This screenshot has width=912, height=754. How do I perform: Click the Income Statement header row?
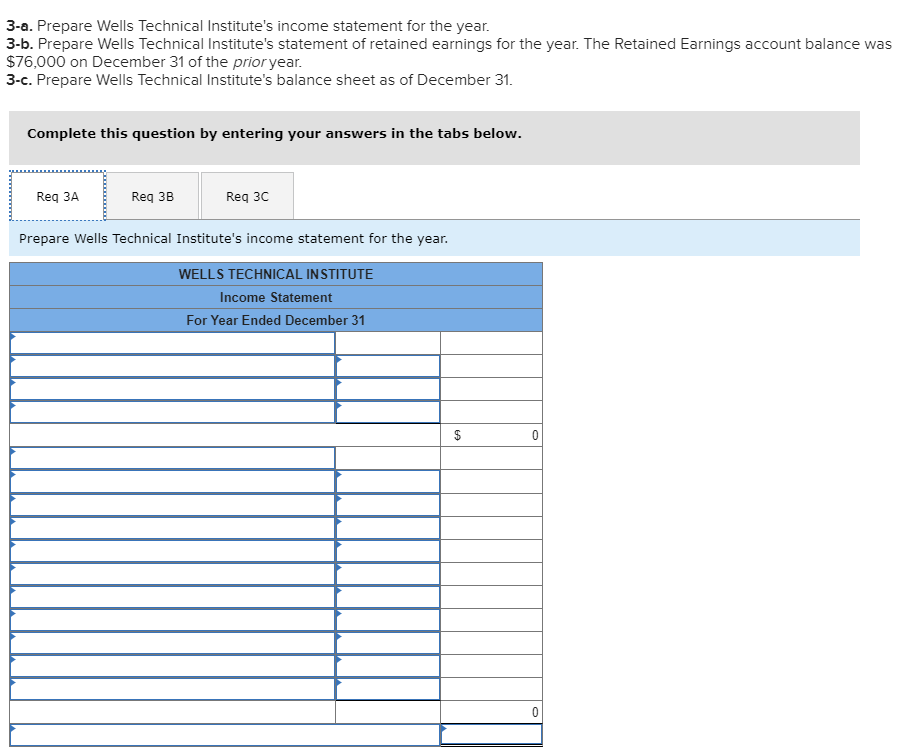click(276, 297)
